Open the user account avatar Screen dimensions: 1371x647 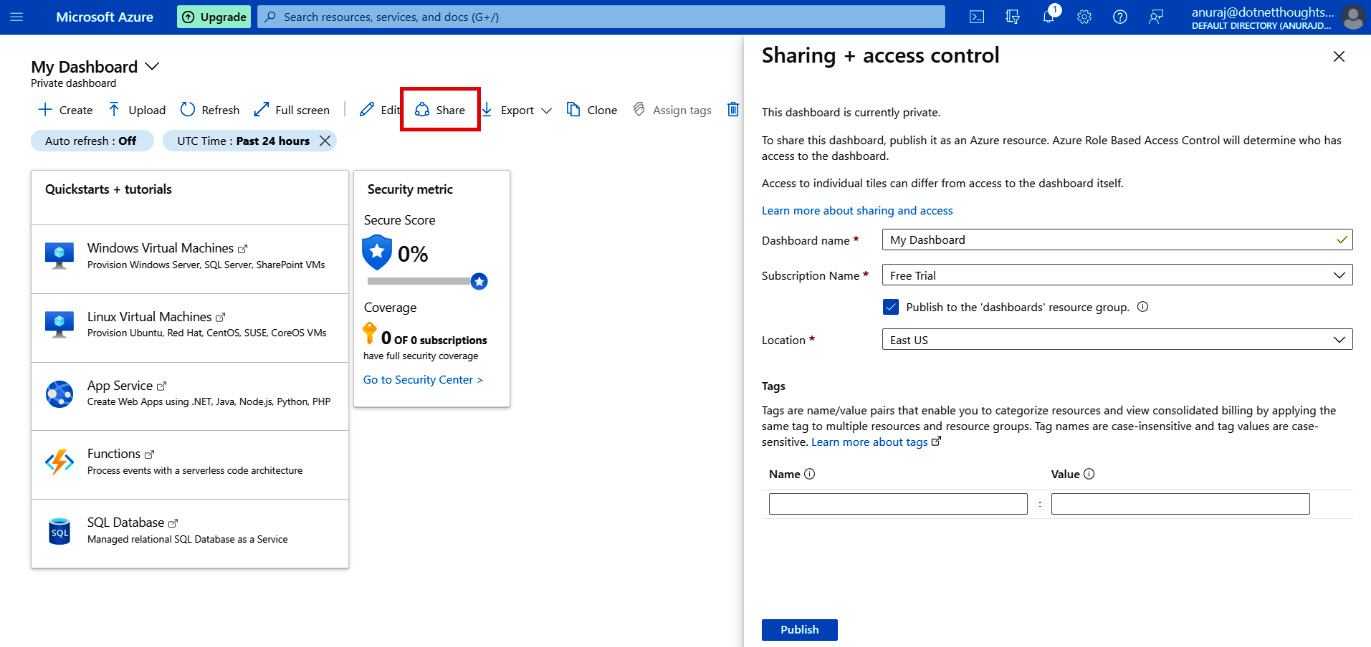click(x=1353, y=16)
